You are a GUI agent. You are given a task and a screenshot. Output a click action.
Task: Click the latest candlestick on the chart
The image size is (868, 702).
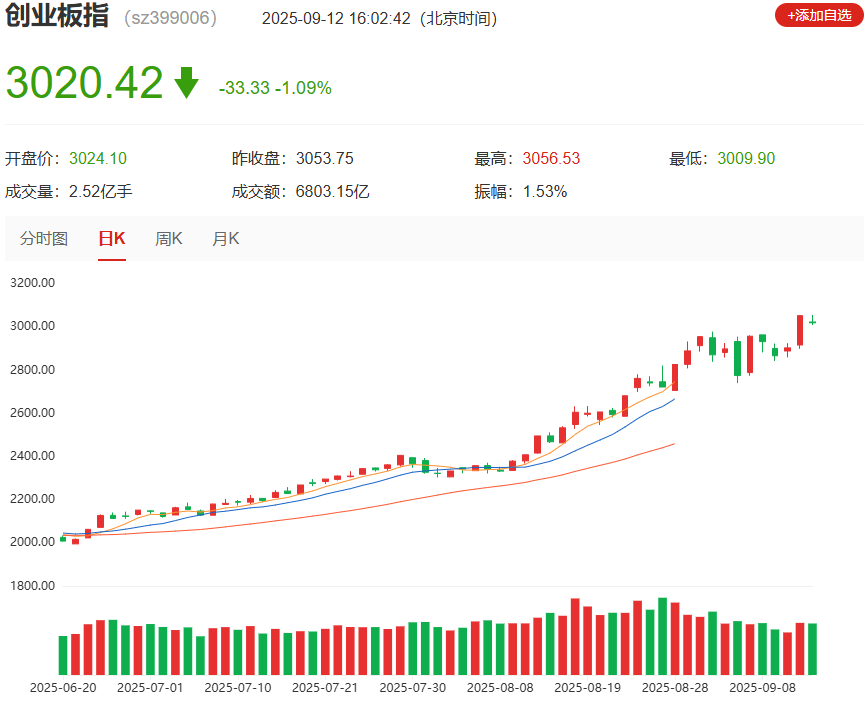coord(812,322)
